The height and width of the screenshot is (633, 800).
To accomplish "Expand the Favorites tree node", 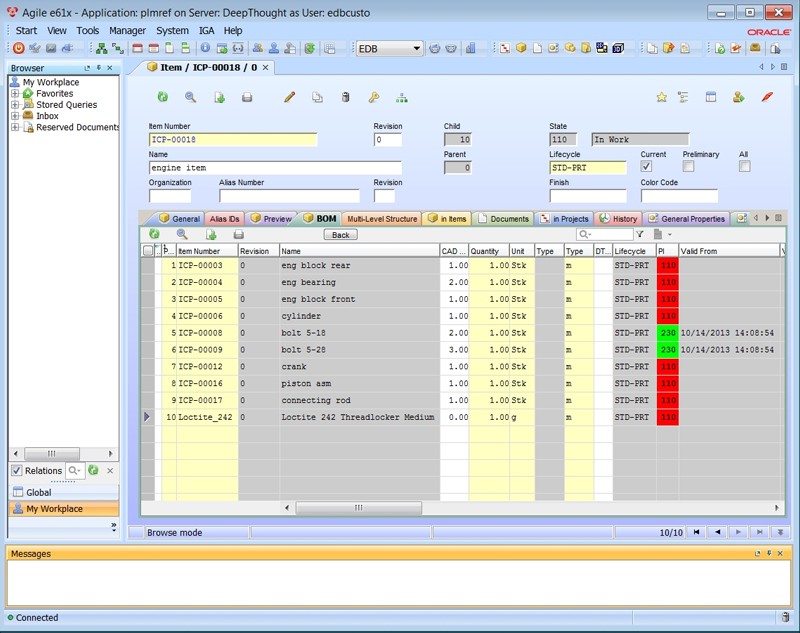I will point(15,93).
